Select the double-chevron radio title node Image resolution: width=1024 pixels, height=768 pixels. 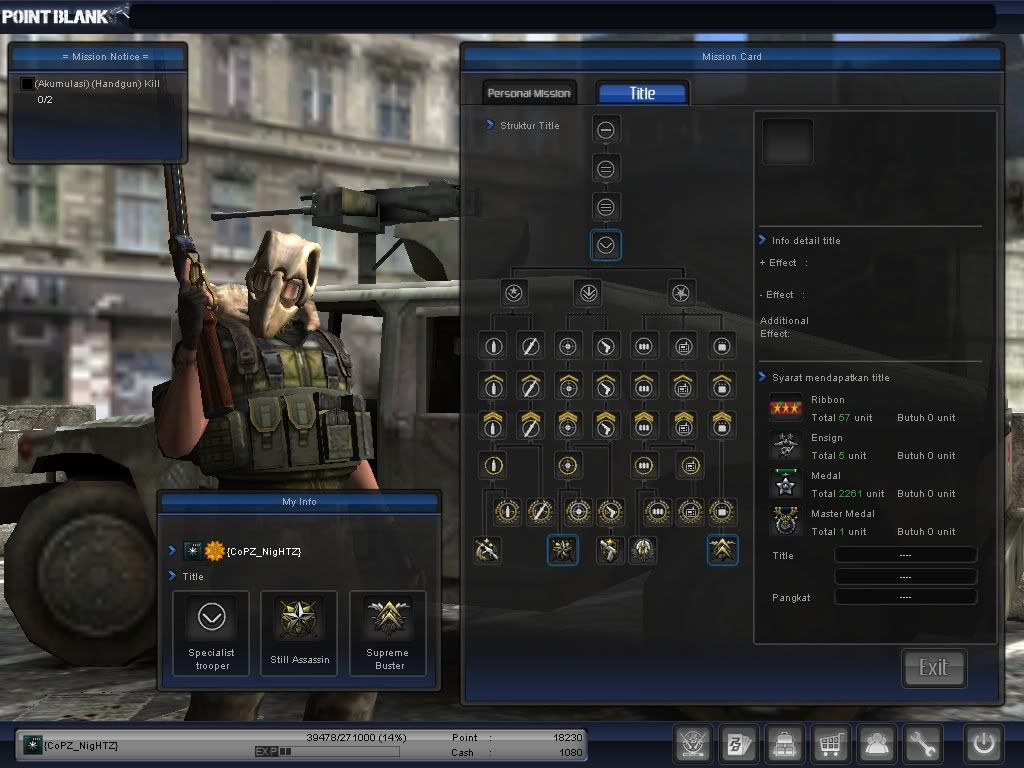click(x=683, y=424)
